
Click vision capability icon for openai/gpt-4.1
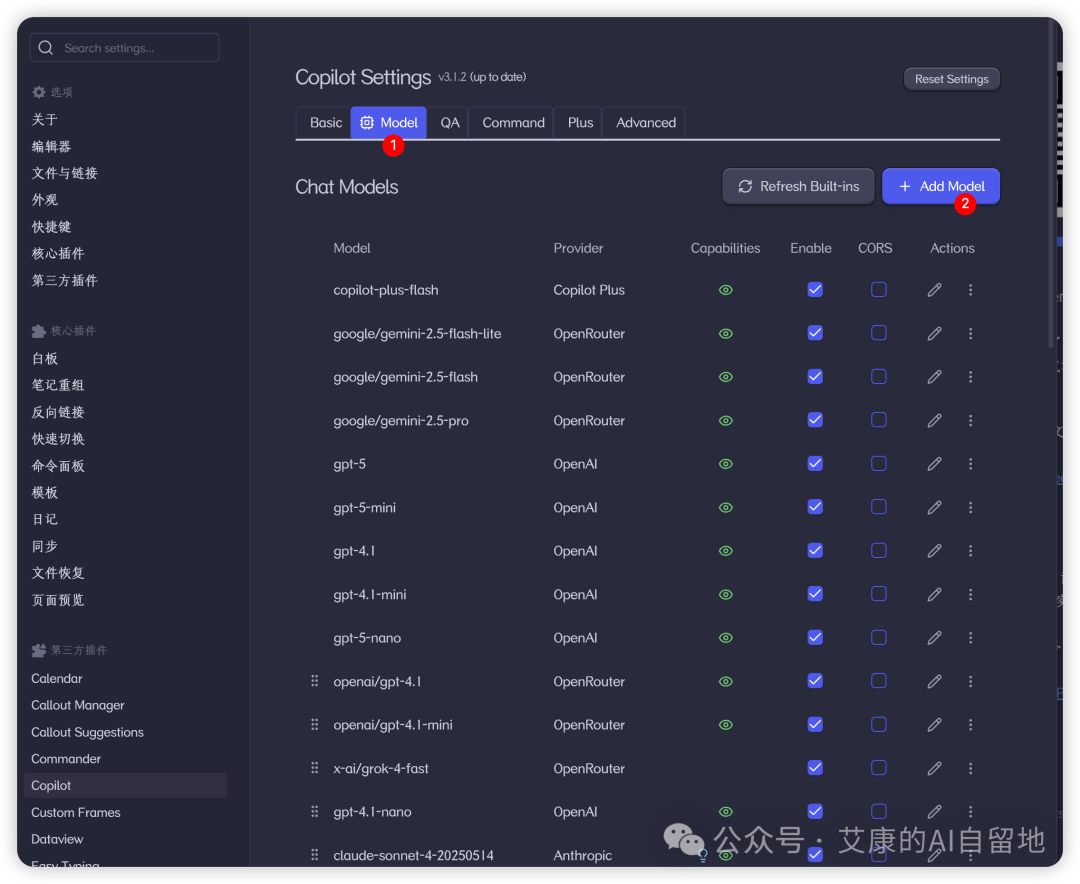725,681
